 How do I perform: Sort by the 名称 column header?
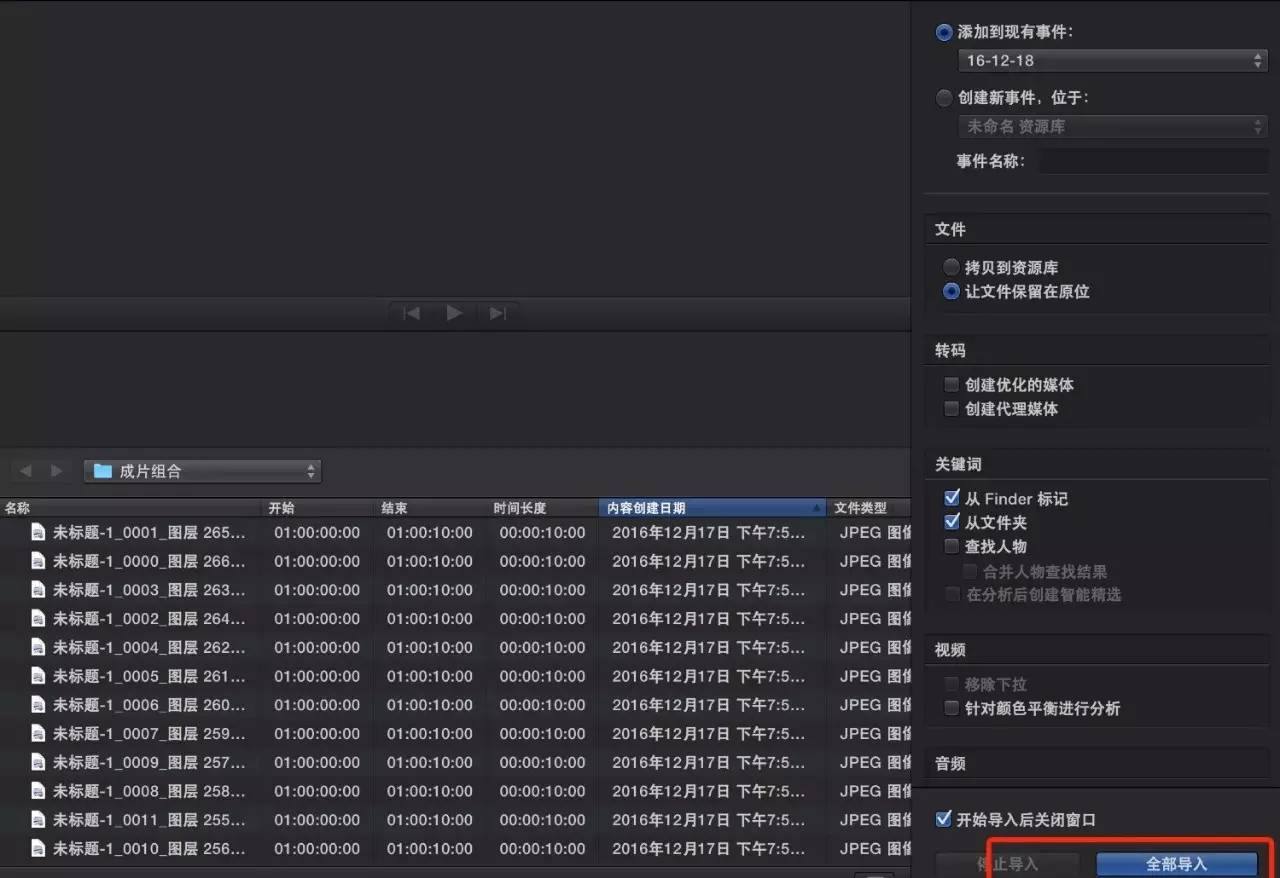pos(130,508)
